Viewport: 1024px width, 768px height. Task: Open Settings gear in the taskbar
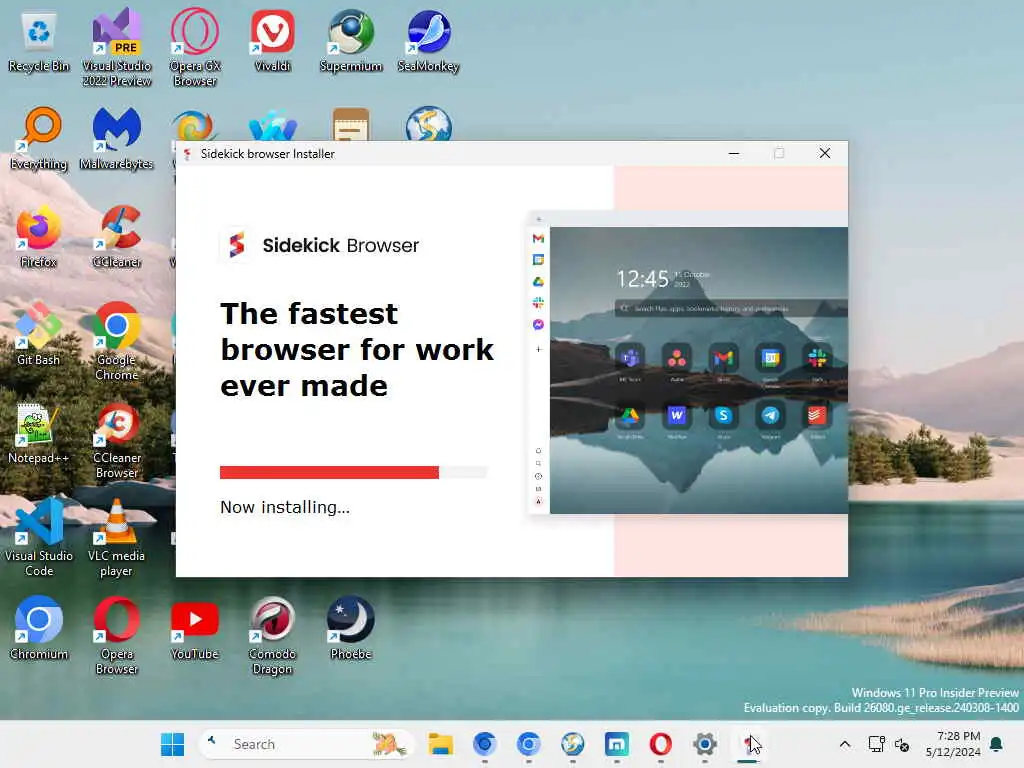(705, 744)
